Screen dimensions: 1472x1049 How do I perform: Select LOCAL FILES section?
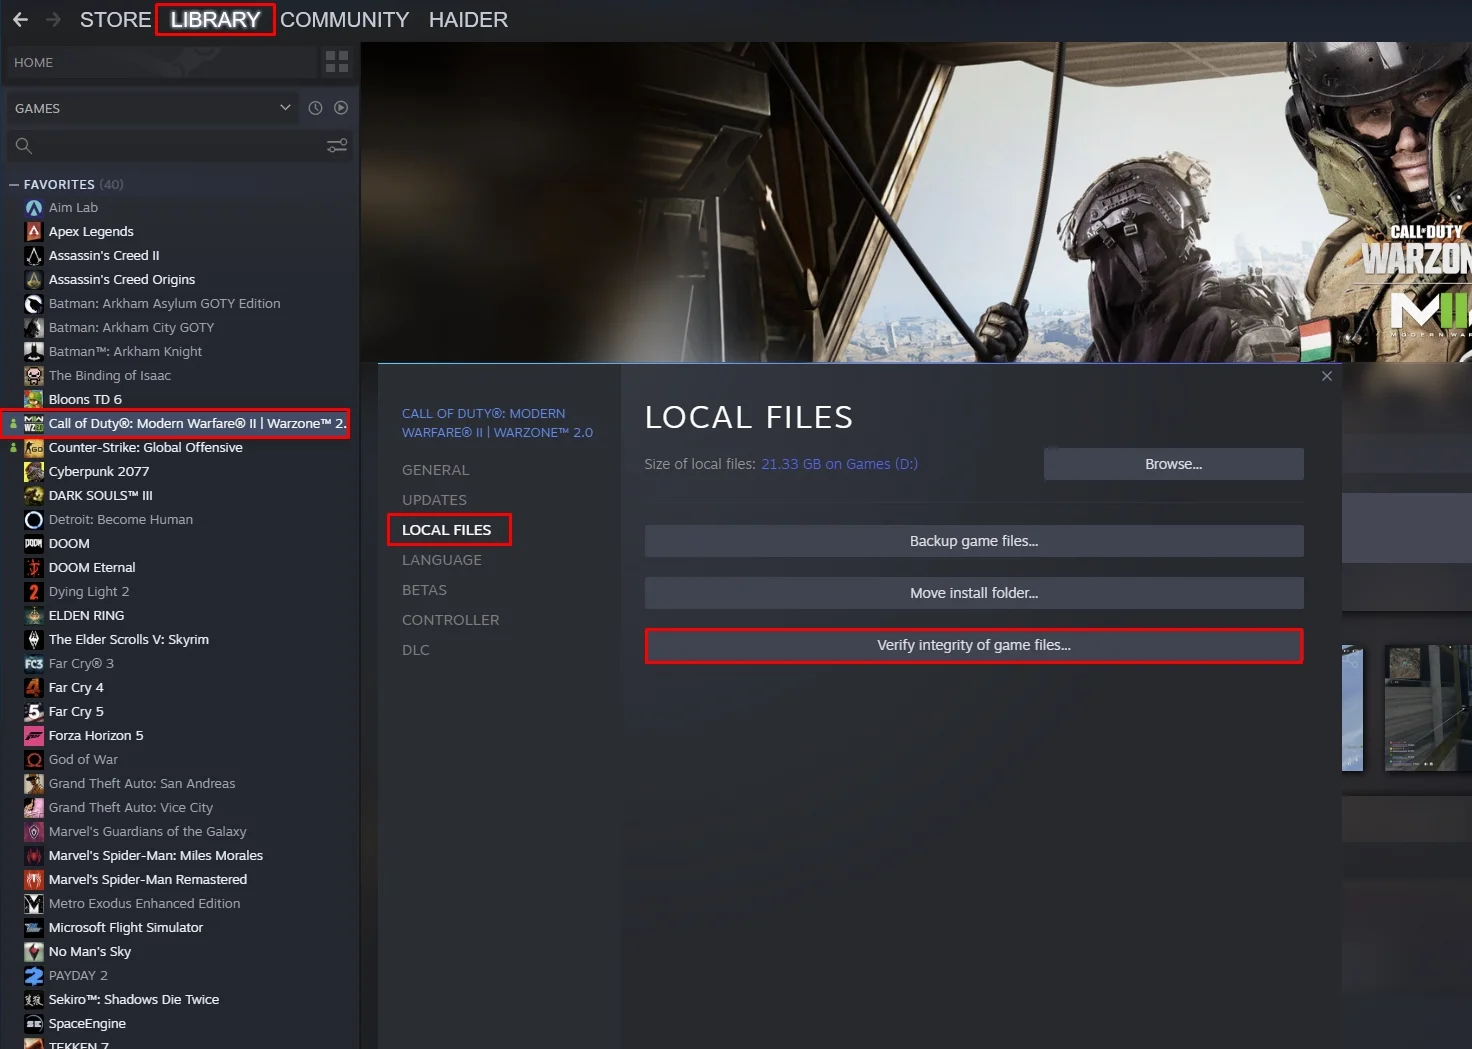click(x=447, y=530)
